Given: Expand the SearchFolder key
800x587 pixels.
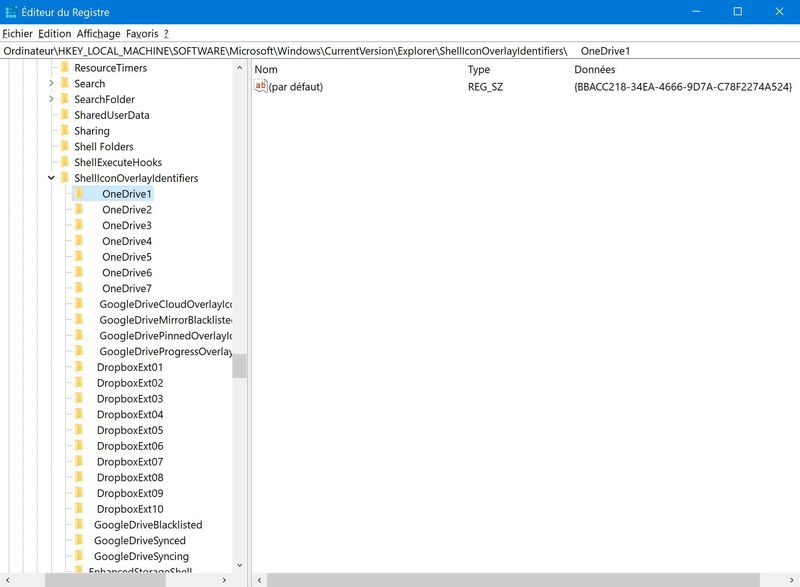Looking at the screenshot, I should (51, 99).
